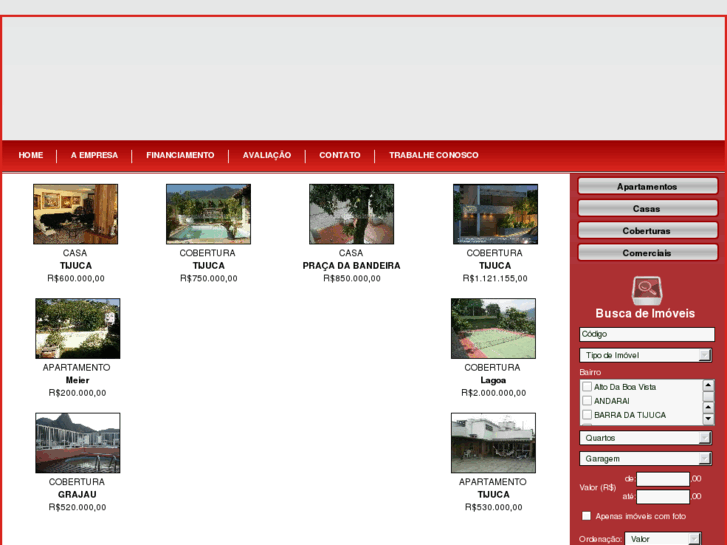Click the Casas button
The width and height of the screenshot is (727, 545).
pos(647,209)
